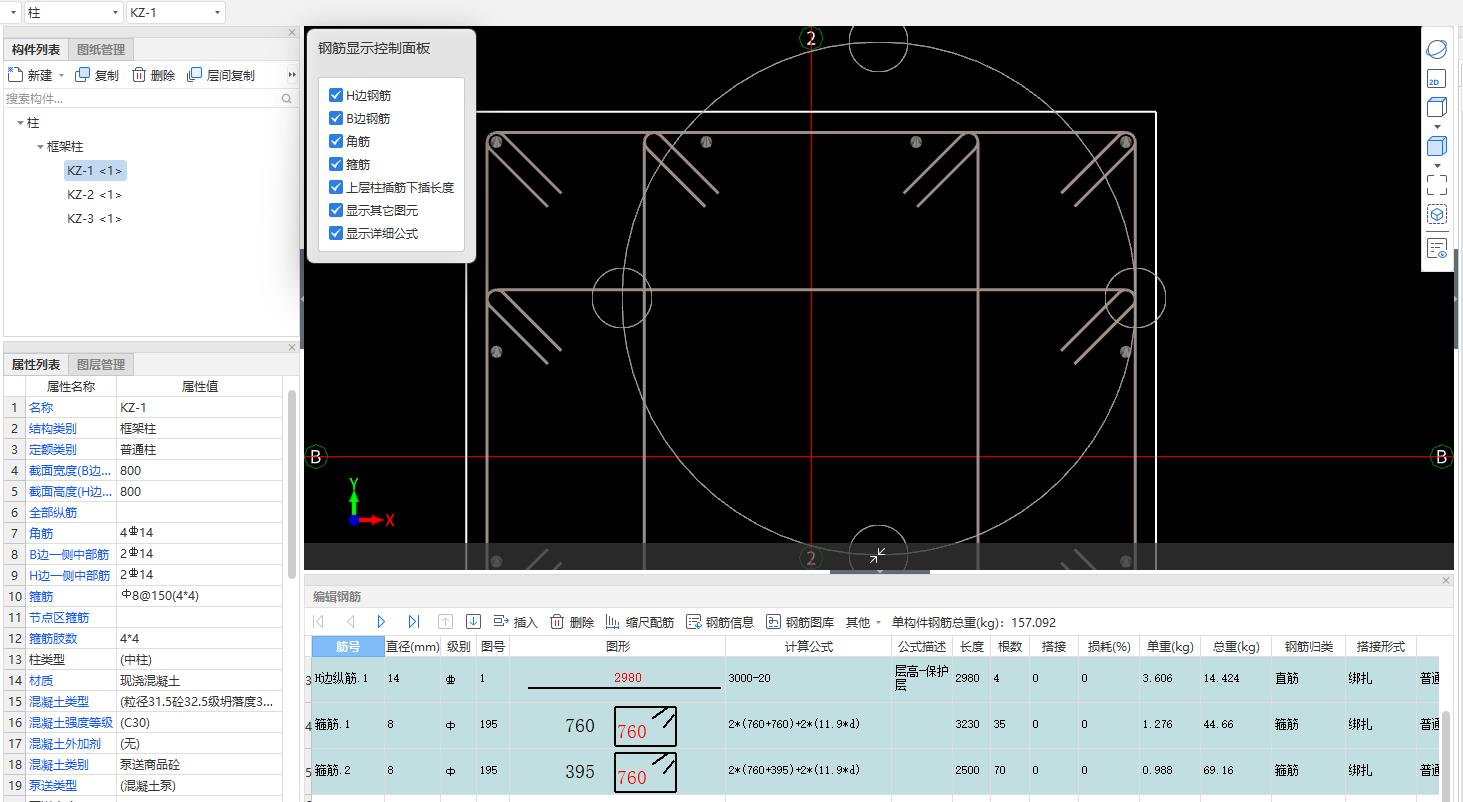Screen dimensions: 1463x802
Task: Collapse the 柱 tree node
Action: point(20,123)
